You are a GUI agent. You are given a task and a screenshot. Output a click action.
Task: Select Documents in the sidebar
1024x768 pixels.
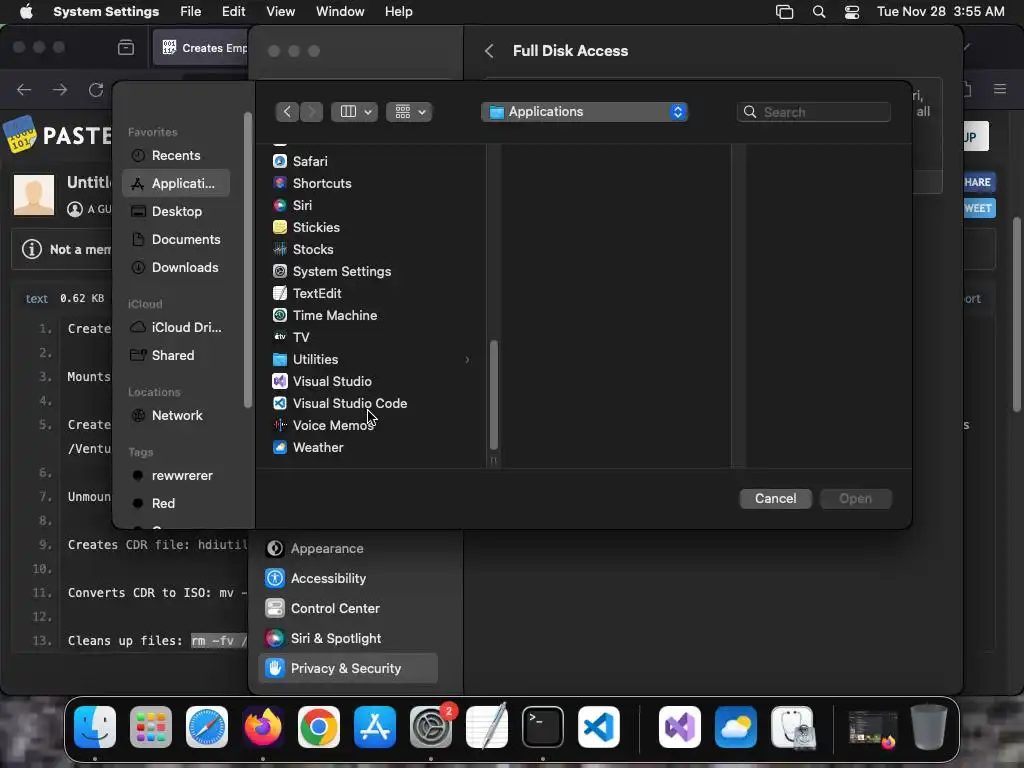(x=176, y=240)
